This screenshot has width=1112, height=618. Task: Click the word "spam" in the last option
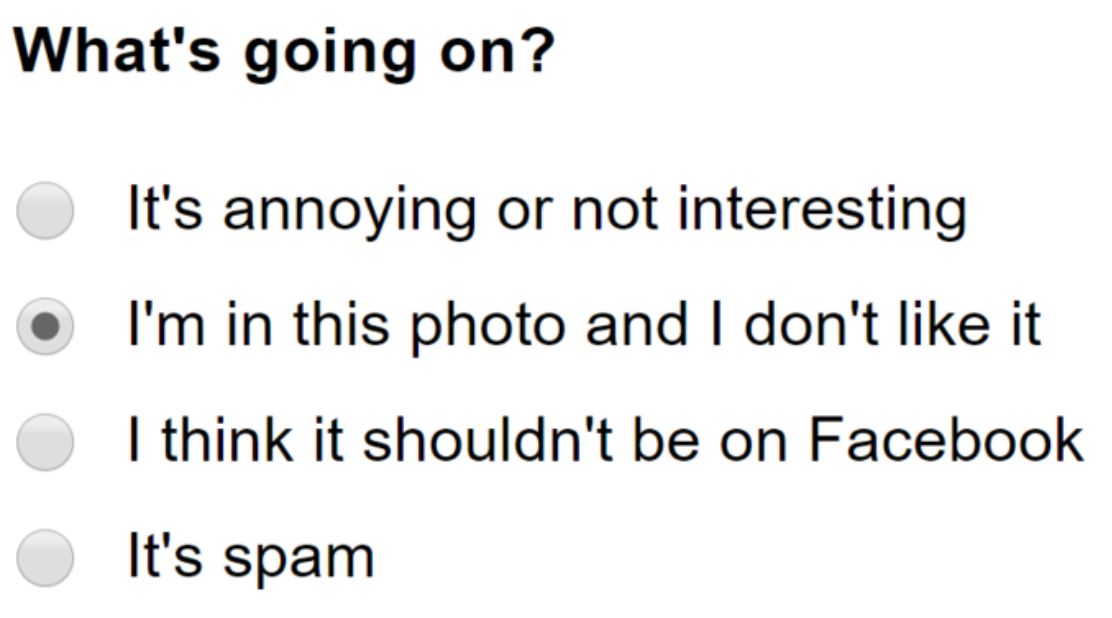point(298,558)
